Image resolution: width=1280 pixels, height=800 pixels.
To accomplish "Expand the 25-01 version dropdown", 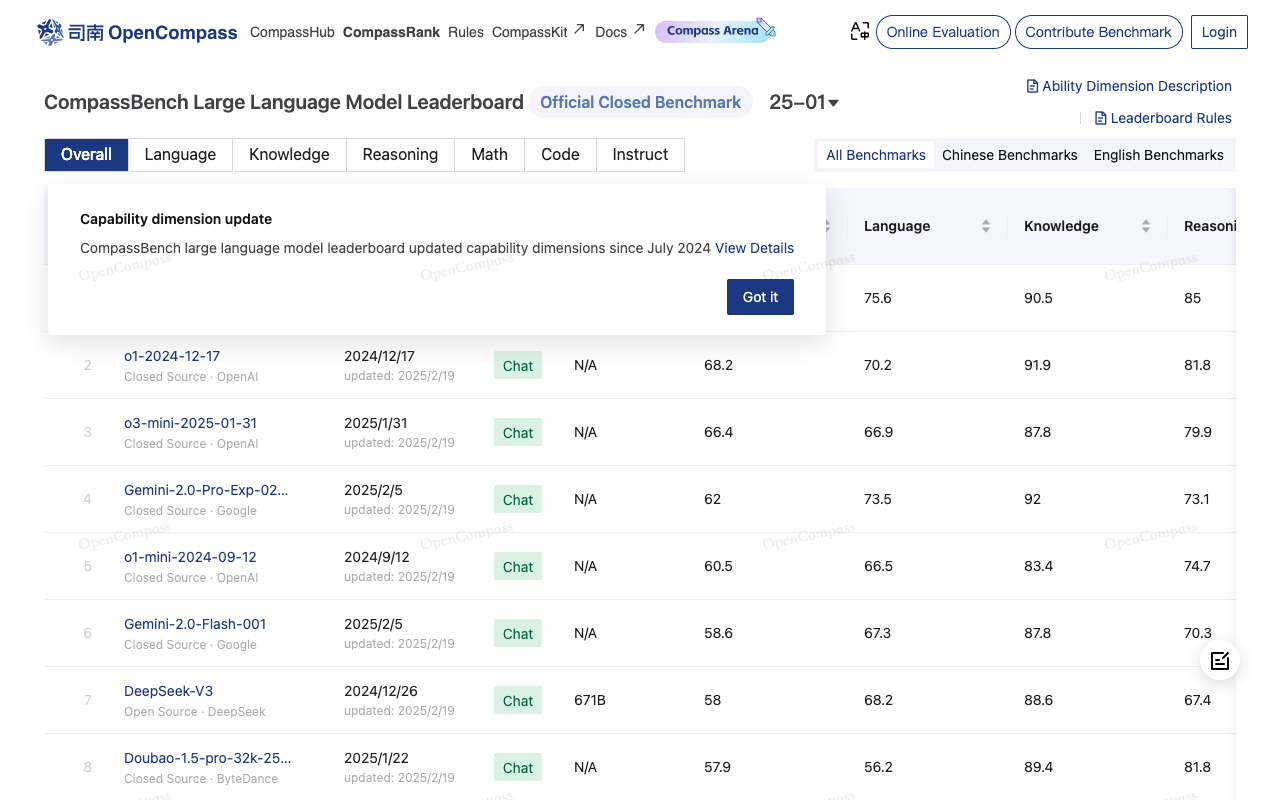I will point(804,102).
